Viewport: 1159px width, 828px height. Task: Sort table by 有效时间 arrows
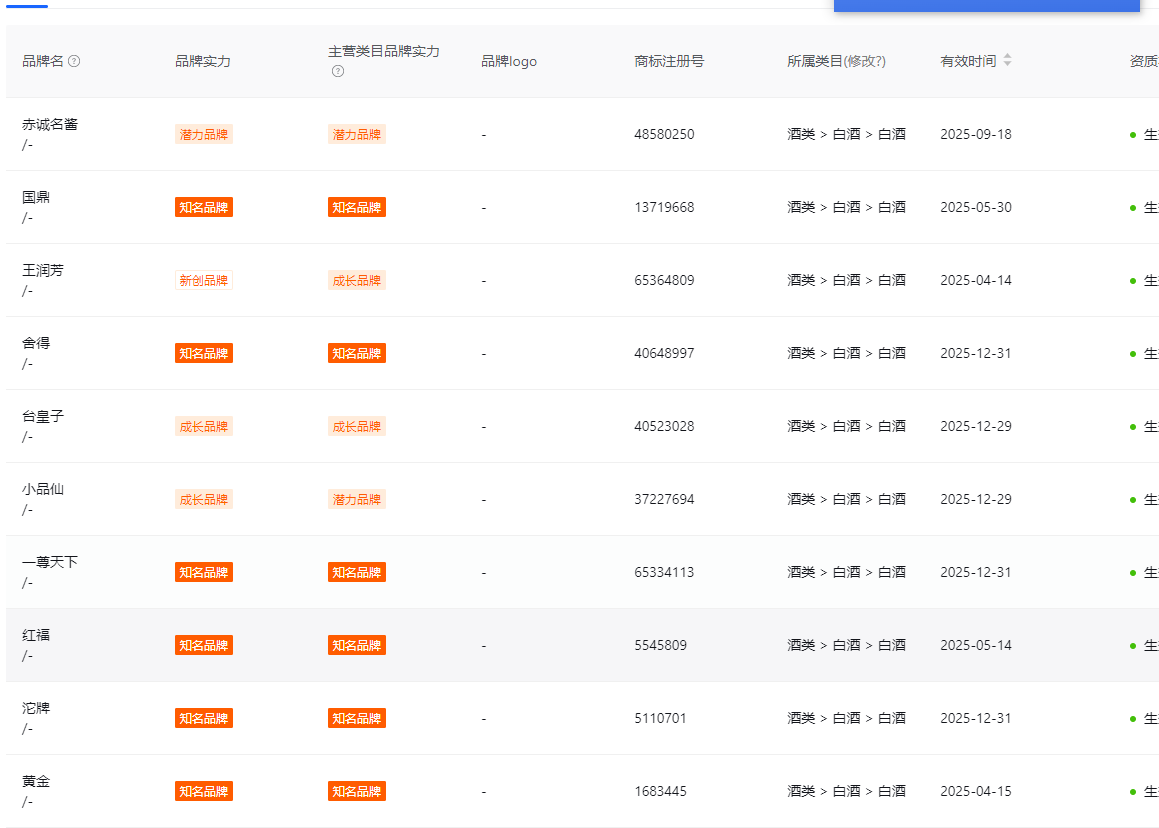(1007, 61)
